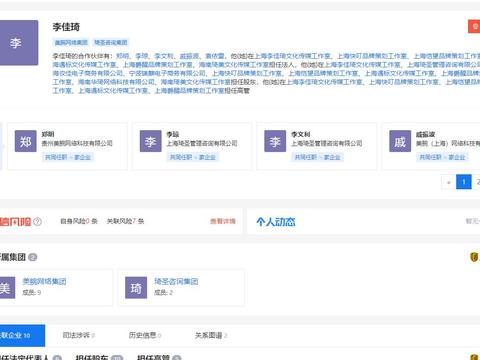Click the 琦 group avatar icon
Viewport: 480px width, 360px height.
[136, 288]
